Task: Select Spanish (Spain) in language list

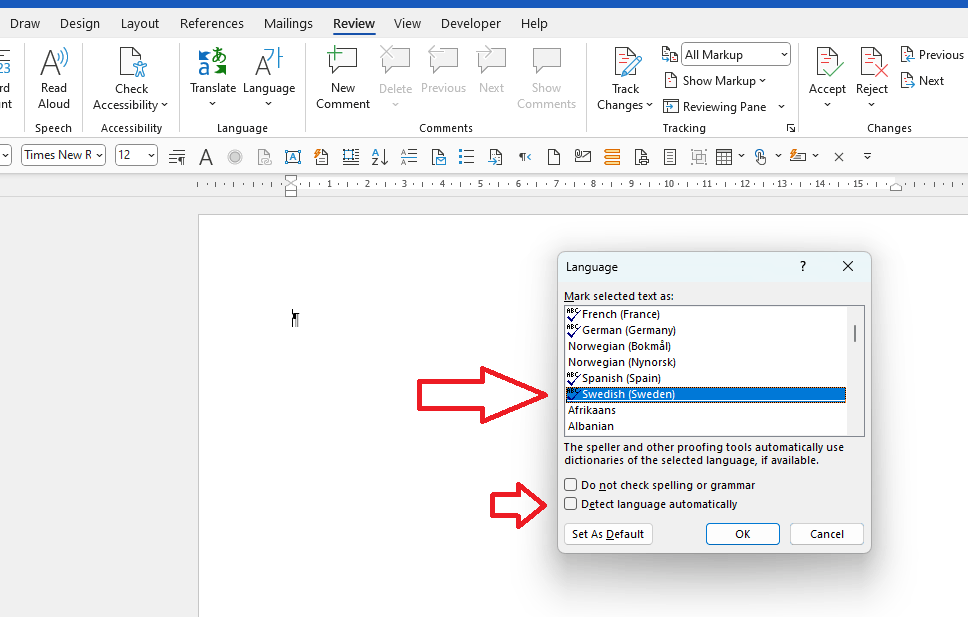Action: [x=706, y=379]
